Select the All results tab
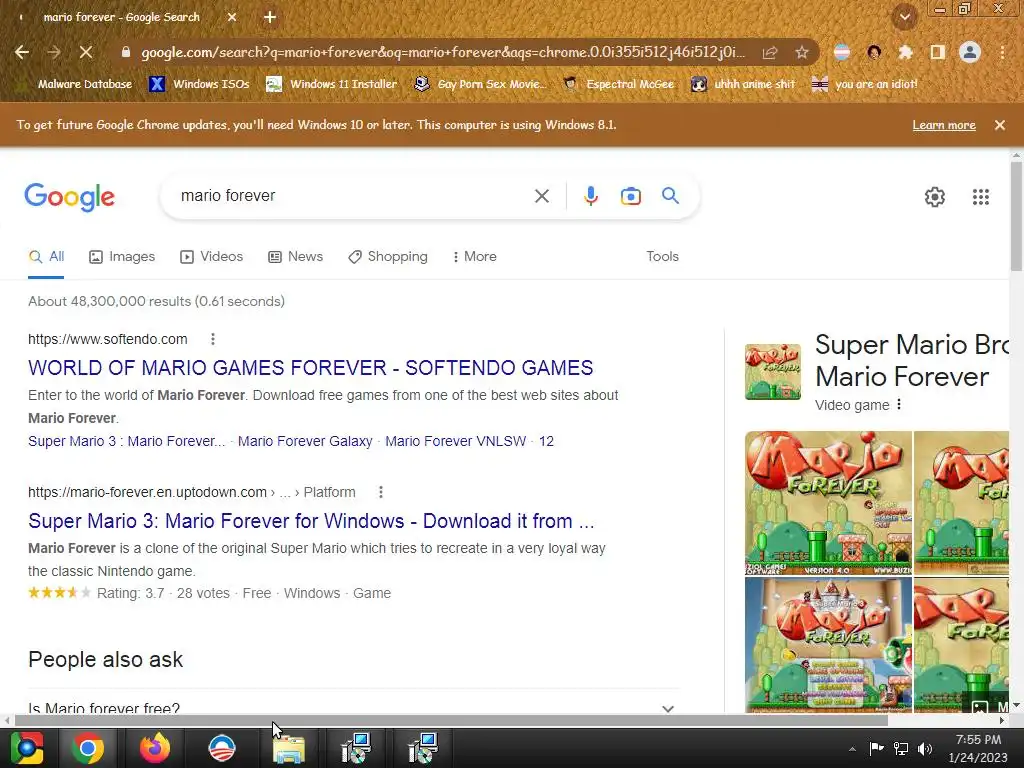 pyautogui.click(x=46, y=257)
